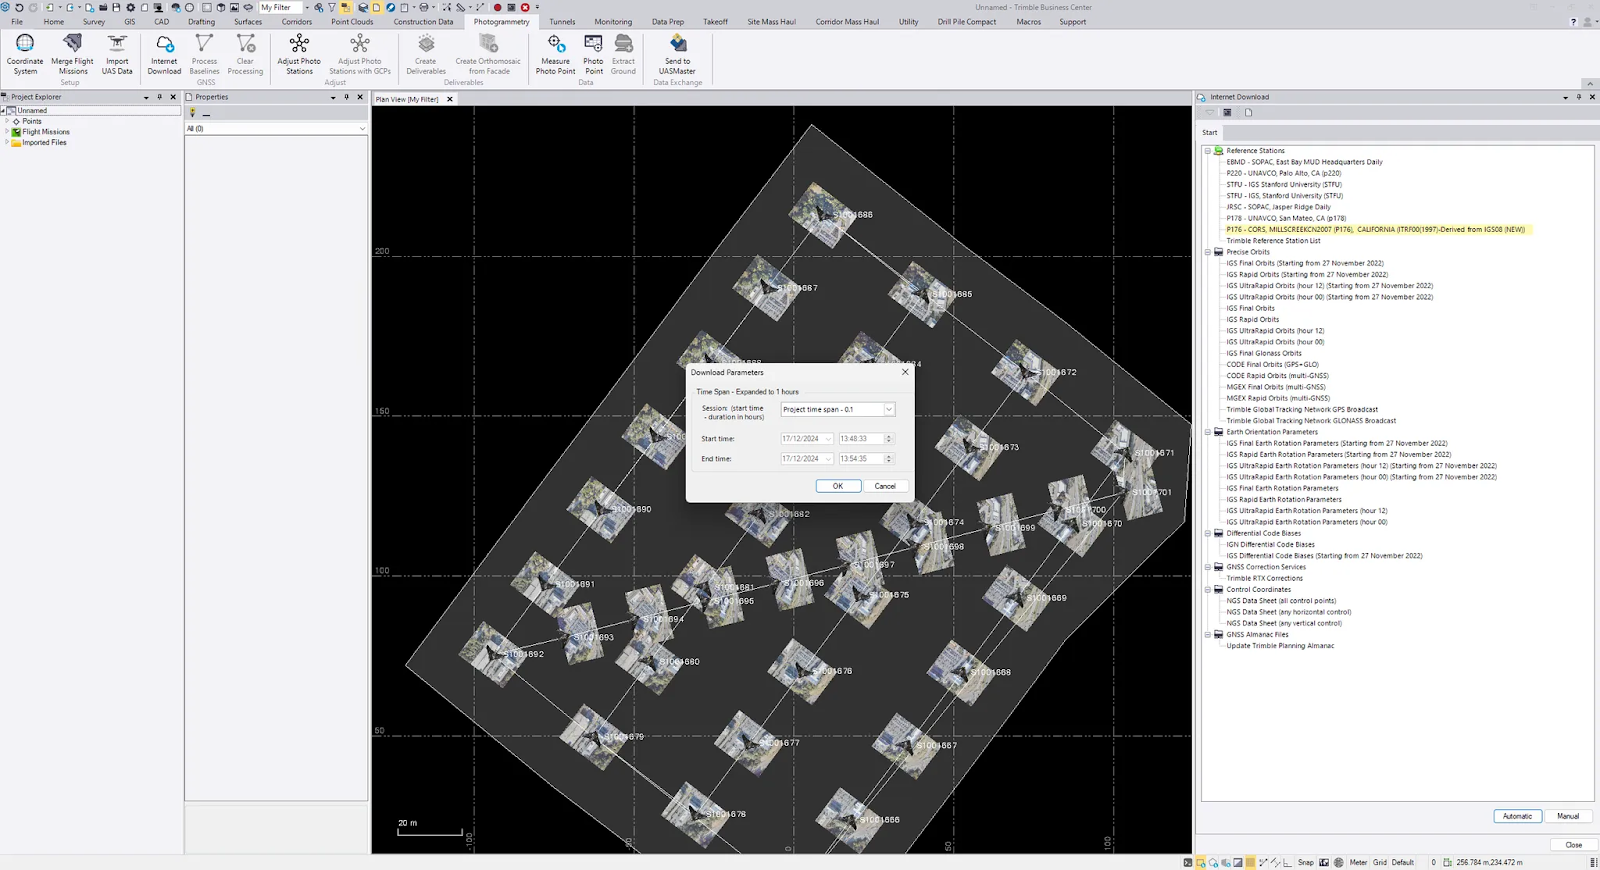This screenshot has width=1600, height=870.
Task: Select Meter units in status bar
Action: click(x=1358, y=862)
